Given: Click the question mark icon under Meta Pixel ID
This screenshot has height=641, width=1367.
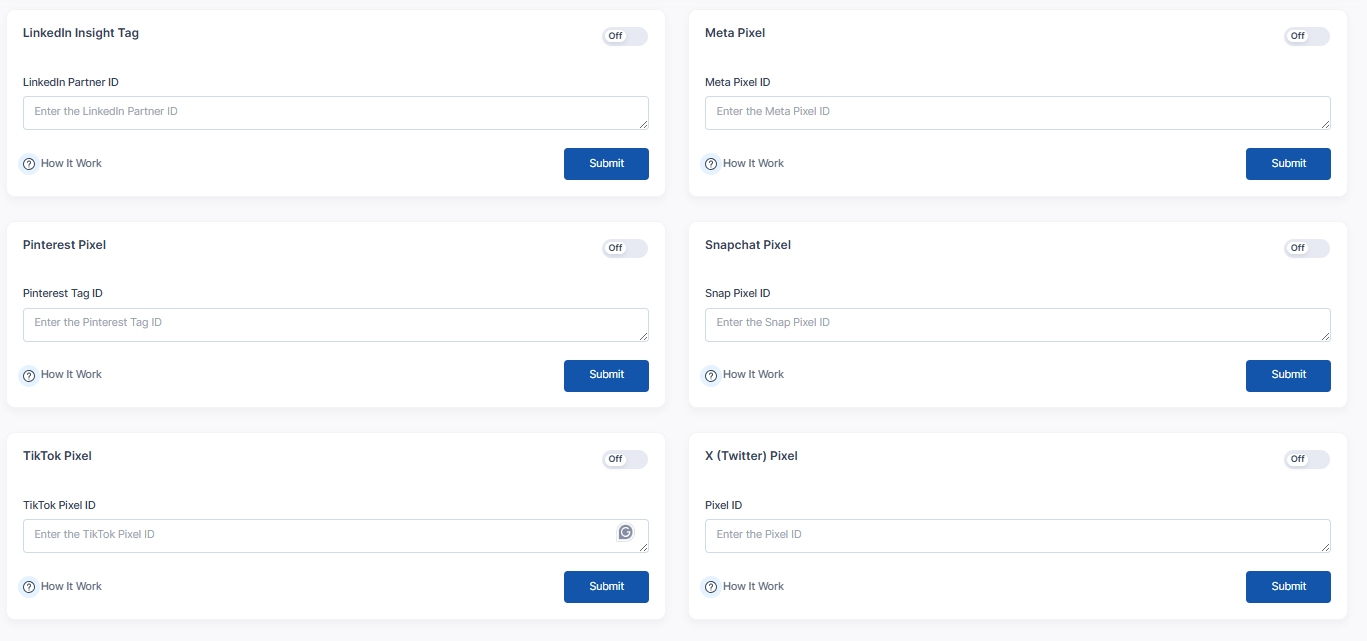Looking at the screenshot, I should pyautogui.click(x=711, y=164).
